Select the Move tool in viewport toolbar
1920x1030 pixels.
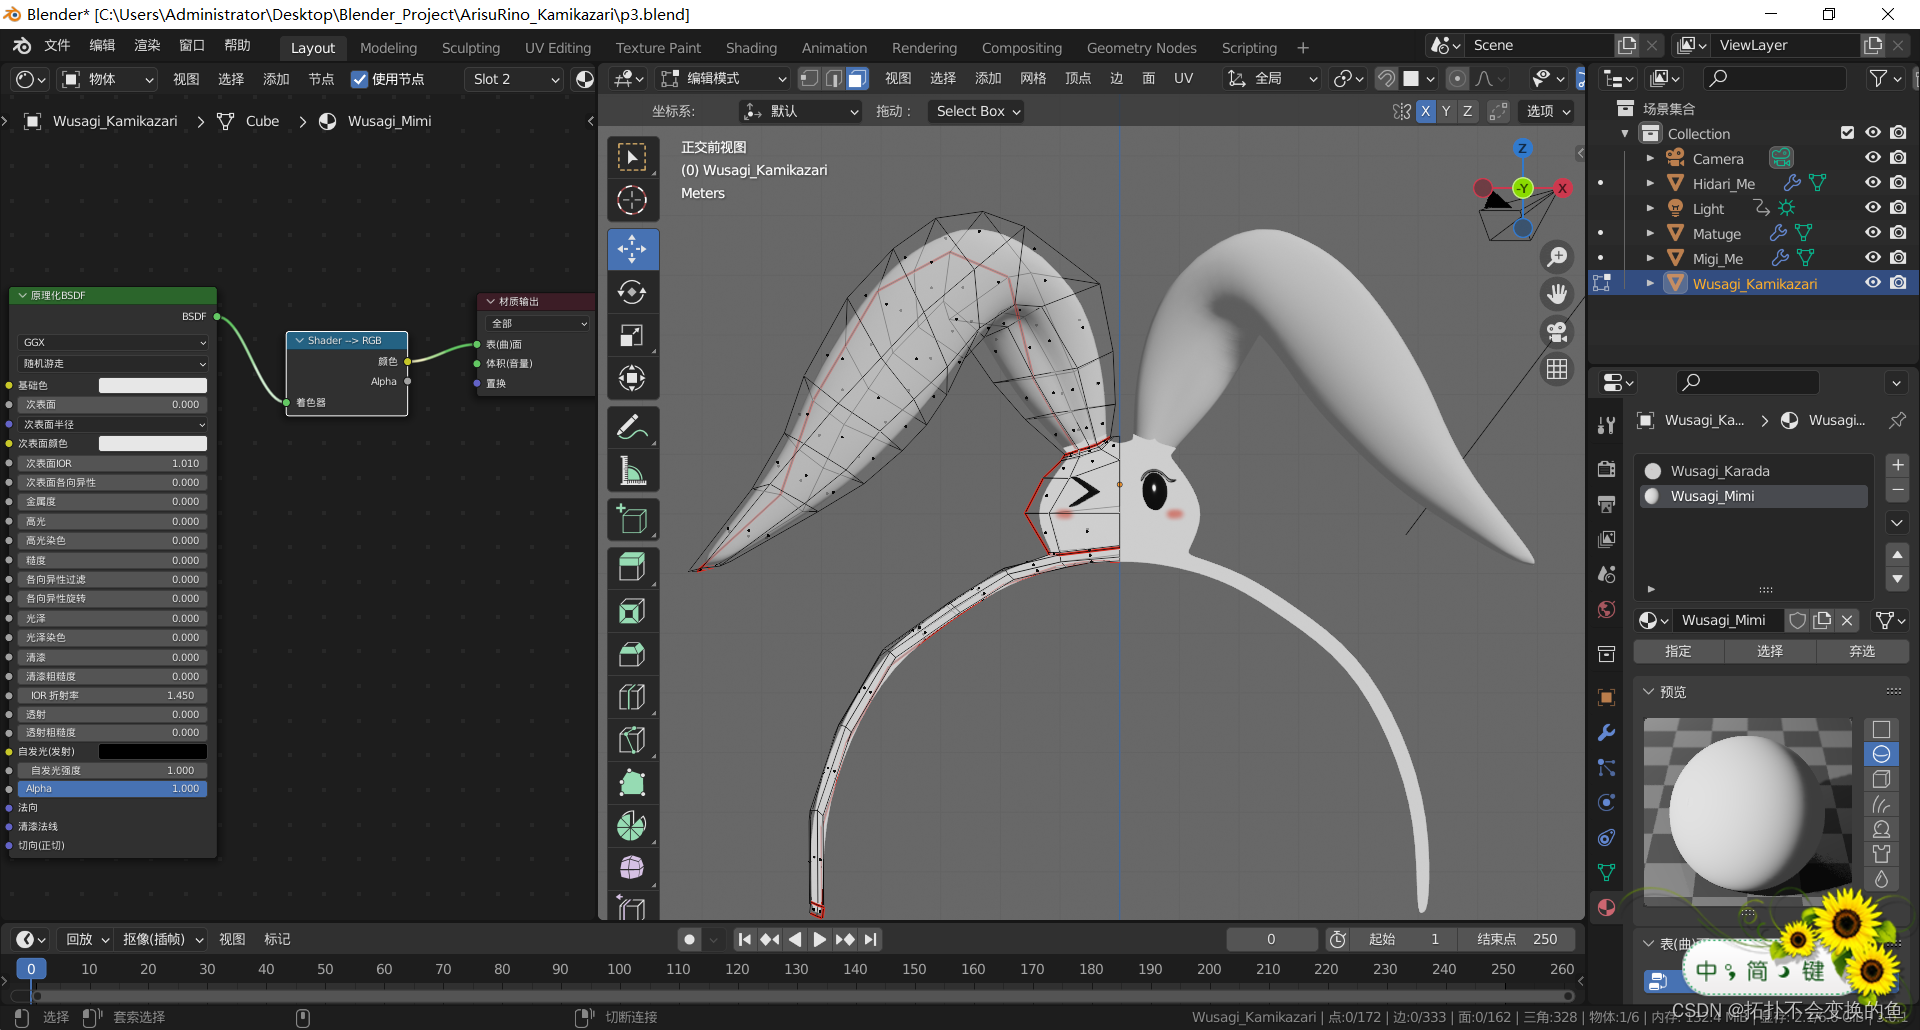[632, 249]
